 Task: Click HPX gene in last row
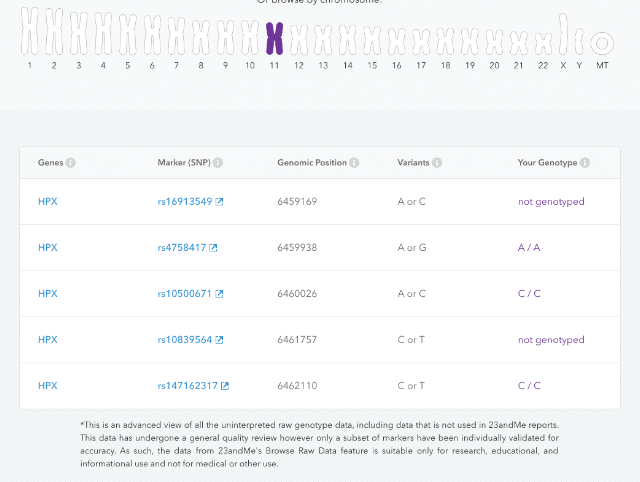[x=48, y=386]
